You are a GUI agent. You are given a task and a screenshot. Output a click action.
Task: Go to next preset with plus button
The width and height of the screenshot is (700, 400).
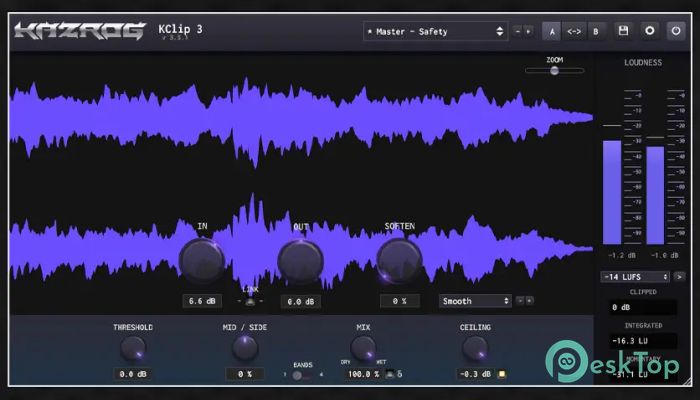point(528,31)
